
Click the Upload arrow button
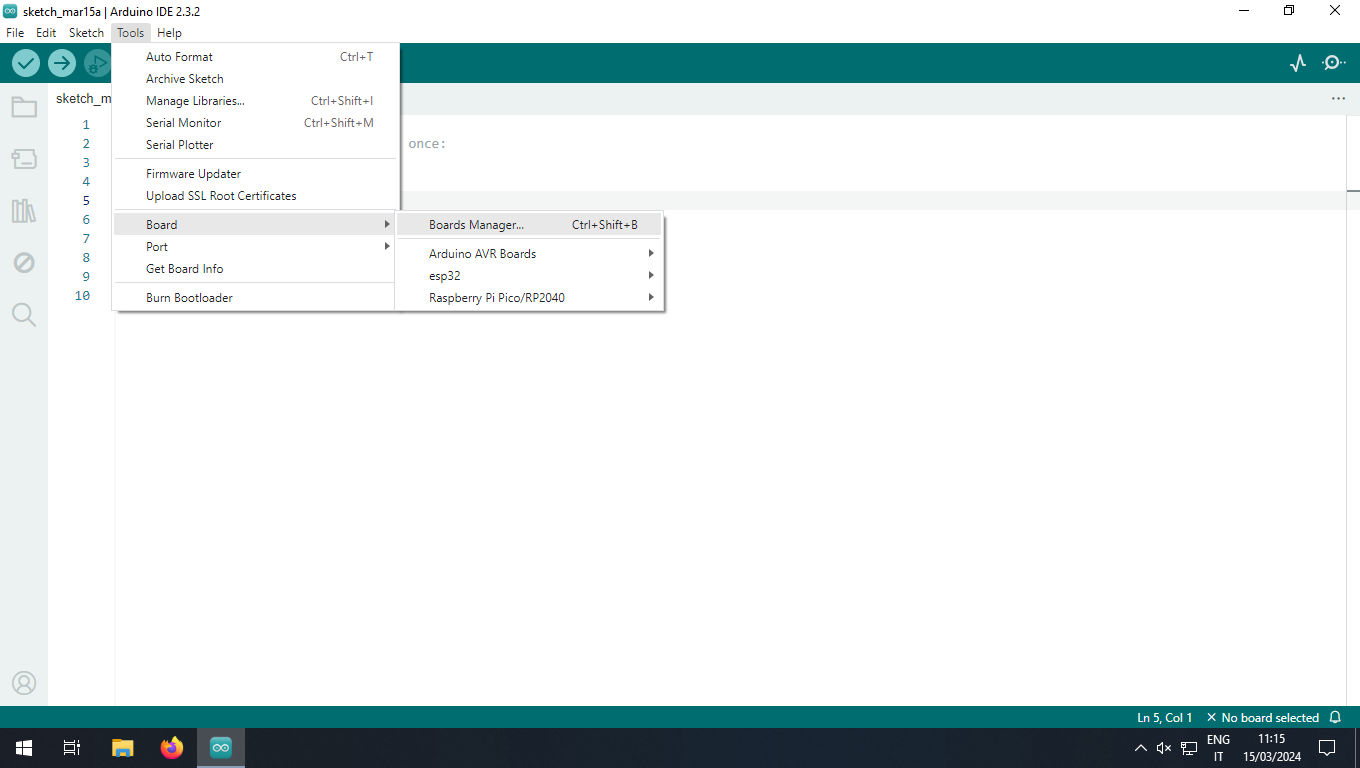point(62,63)
